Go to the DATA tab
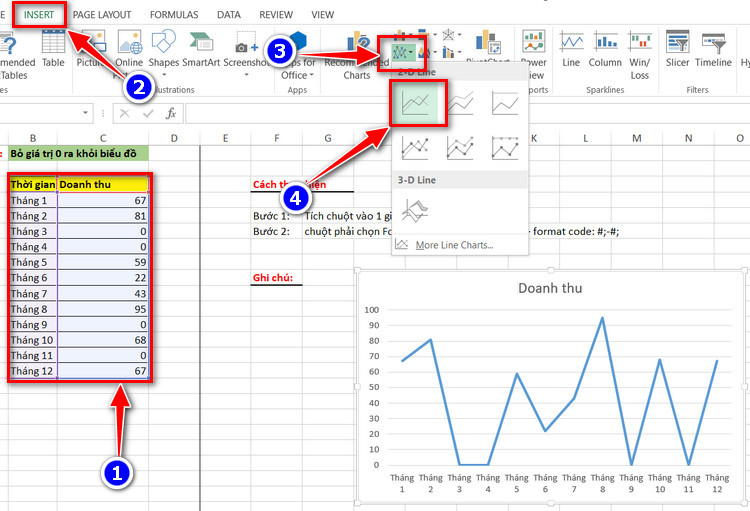The height and width of the screenshot is (511, 750). tap(229, 15)
